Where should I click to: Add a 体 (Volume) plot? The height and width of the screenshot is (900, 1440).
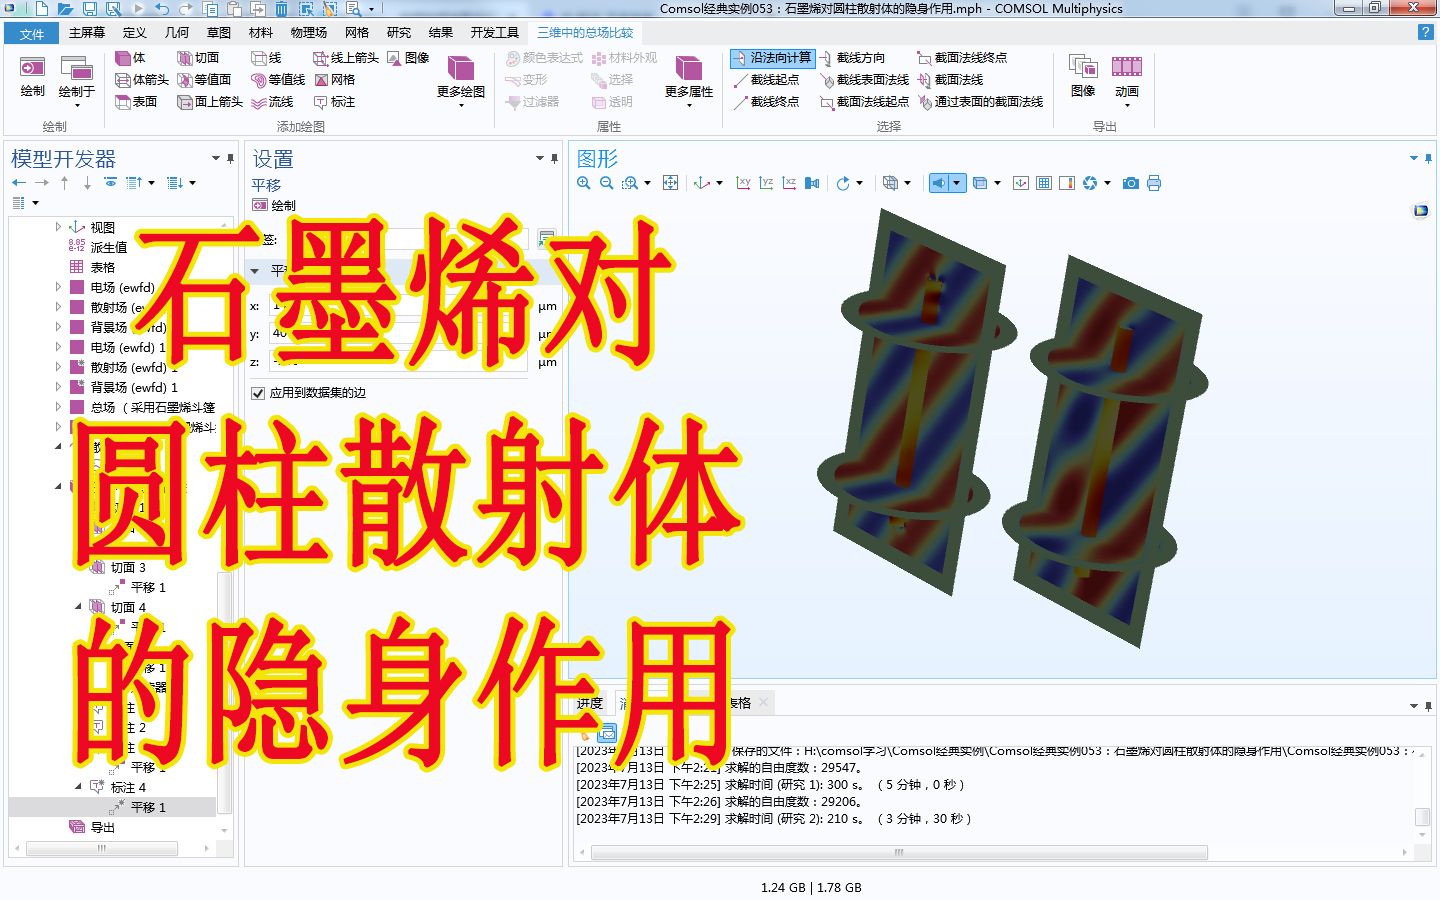(x=130, y=58)
